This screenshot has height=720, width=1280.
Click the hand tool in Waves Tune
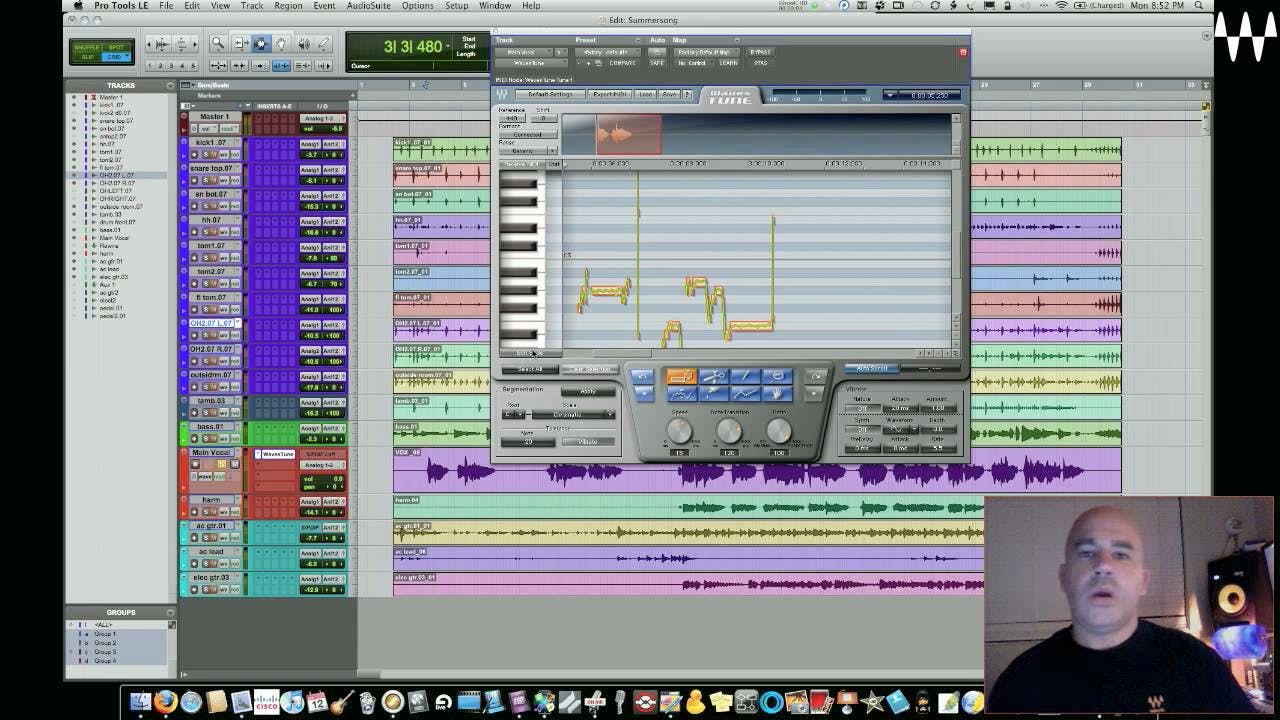click(x=776, y=394)
